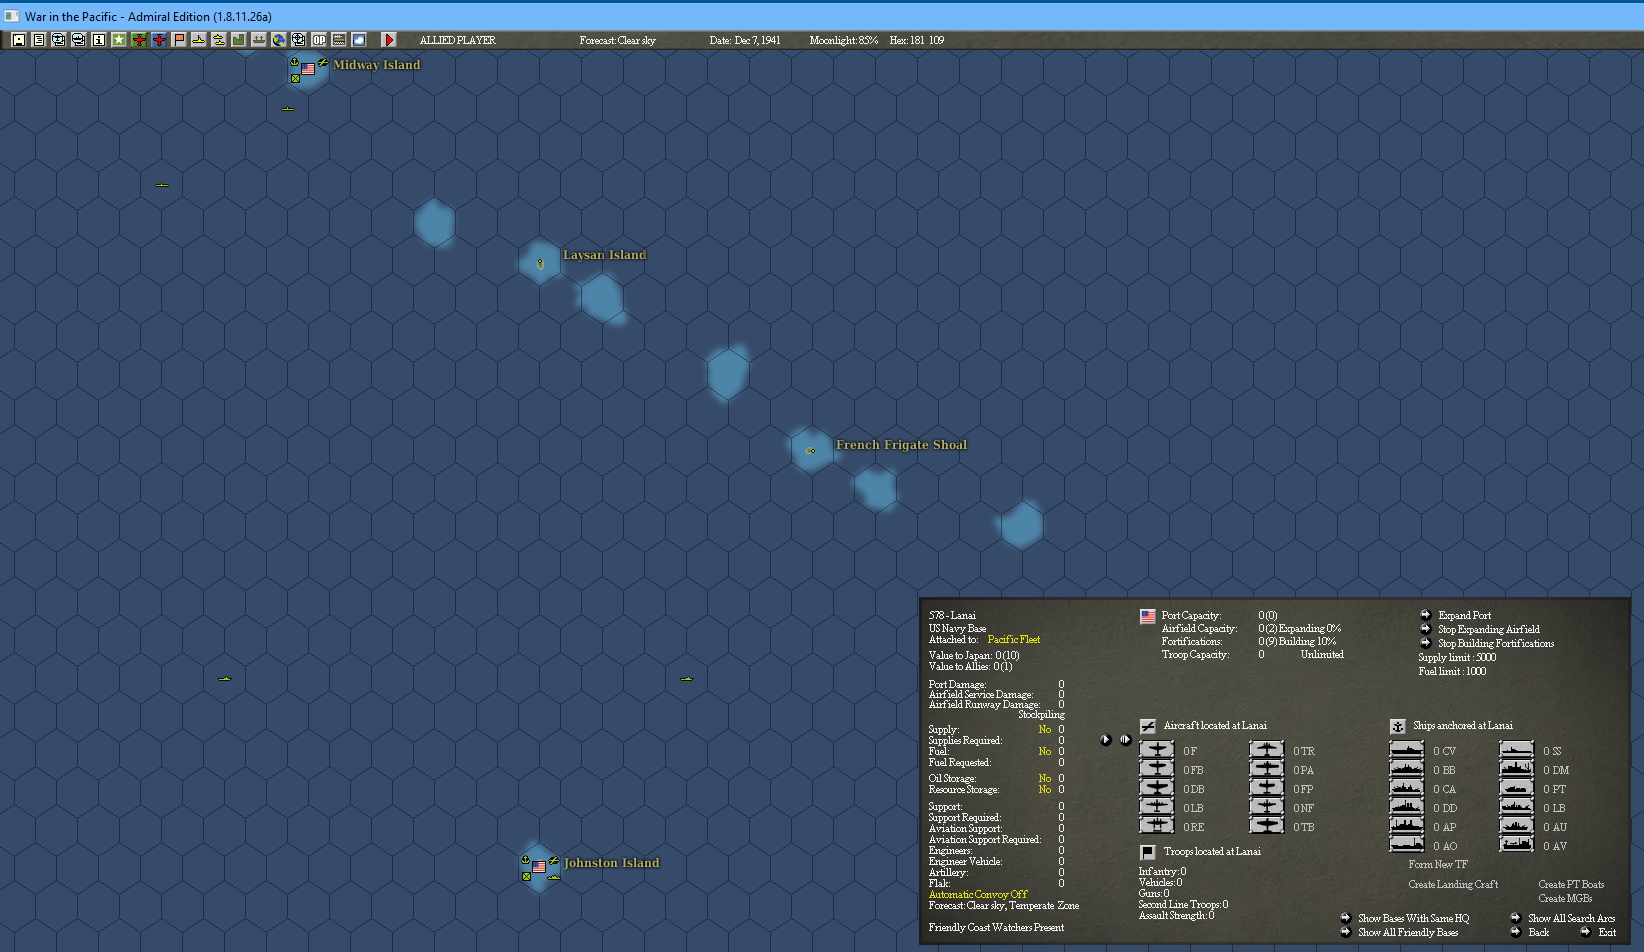Toggle 'Stop Building Fortifications' arrow
The height and width of the screenshot is (952, 1644).
click(1426, 643)
